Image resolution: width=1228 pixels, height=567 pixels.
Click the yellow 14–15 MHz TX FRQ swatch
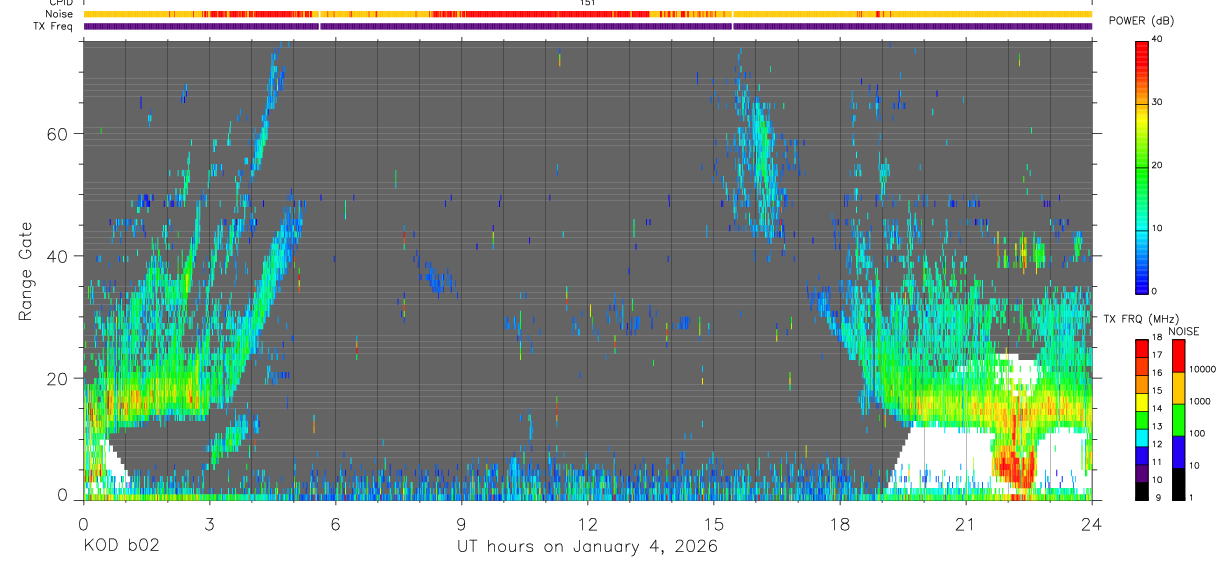1141,402
